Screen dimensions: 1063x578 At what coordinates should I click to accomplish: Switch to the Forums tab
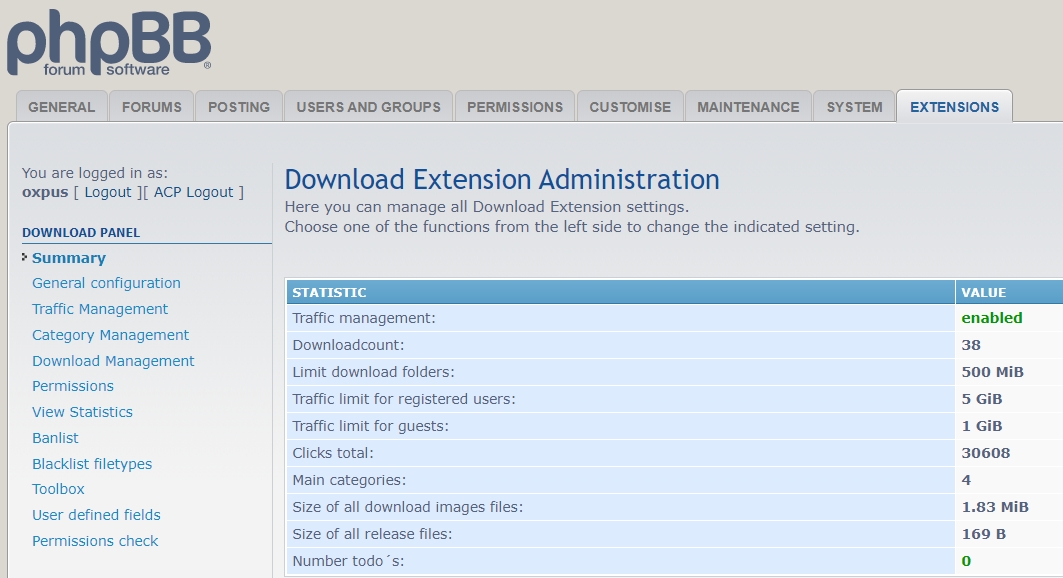coord(152,107)
